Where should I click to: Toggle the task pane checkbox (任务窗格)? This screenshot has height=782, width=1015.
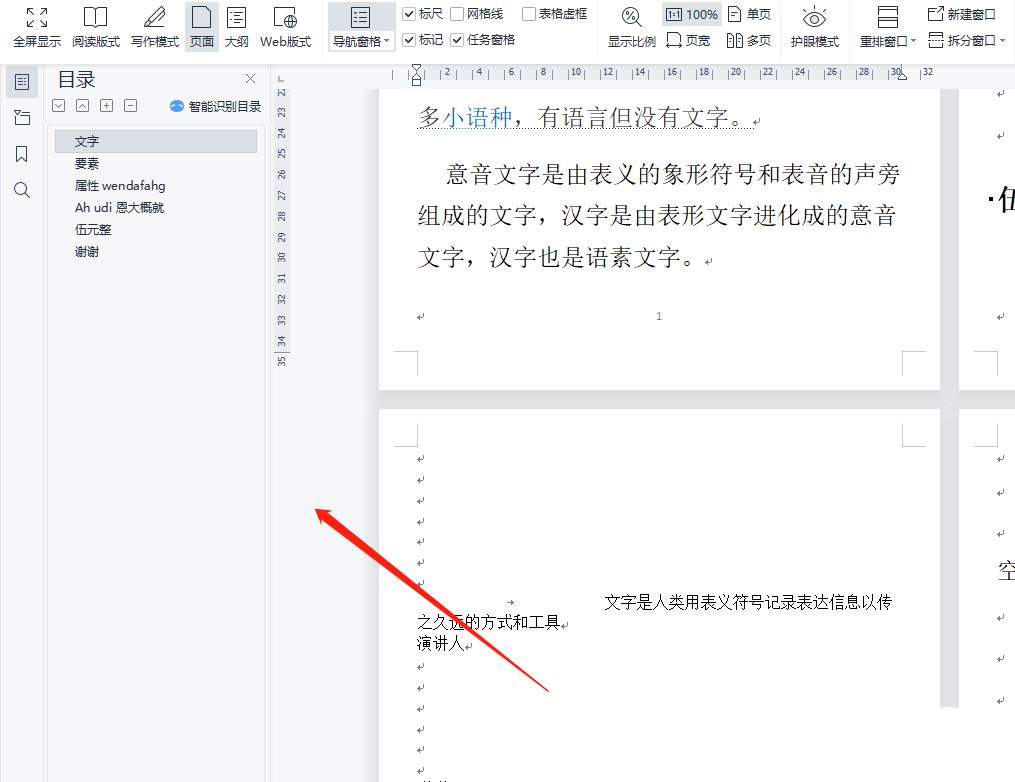tap(457, 40)
